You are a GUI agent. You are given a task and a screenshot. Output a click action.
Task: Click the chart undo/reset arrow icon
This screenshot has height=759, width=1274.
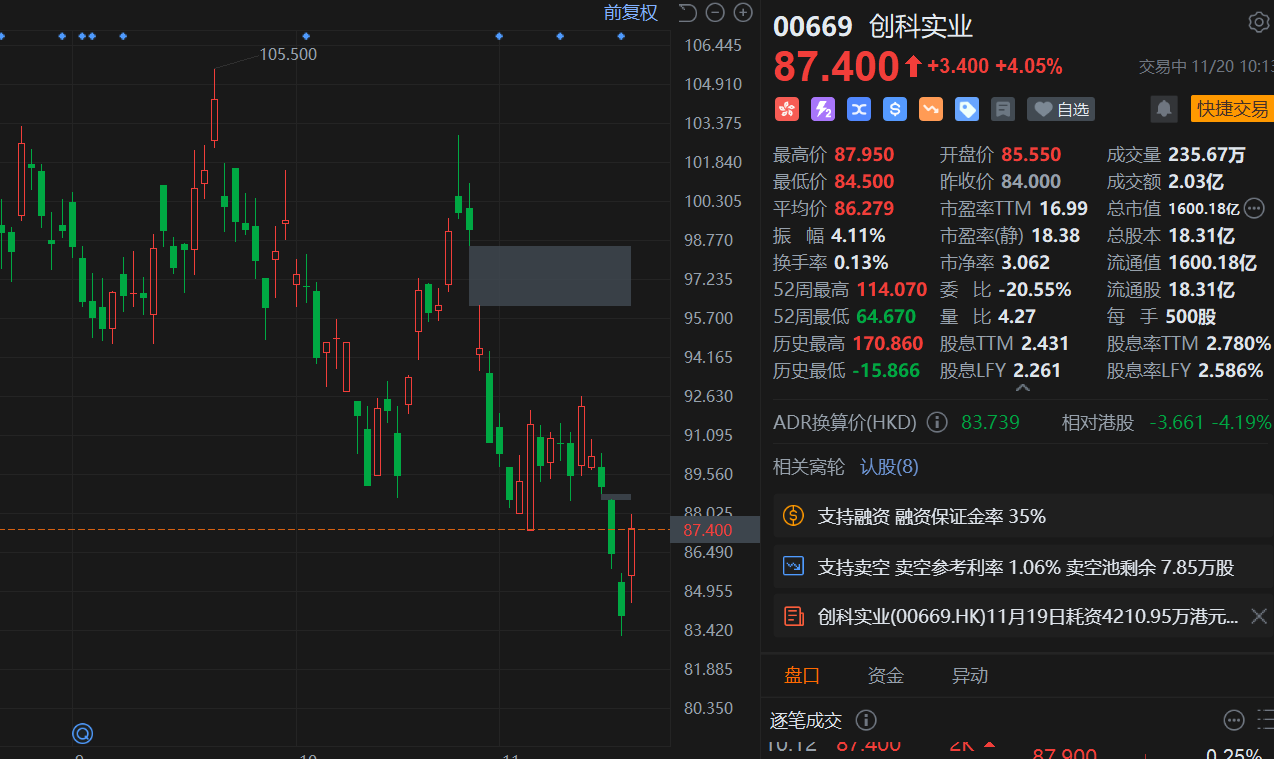point(687,13)
